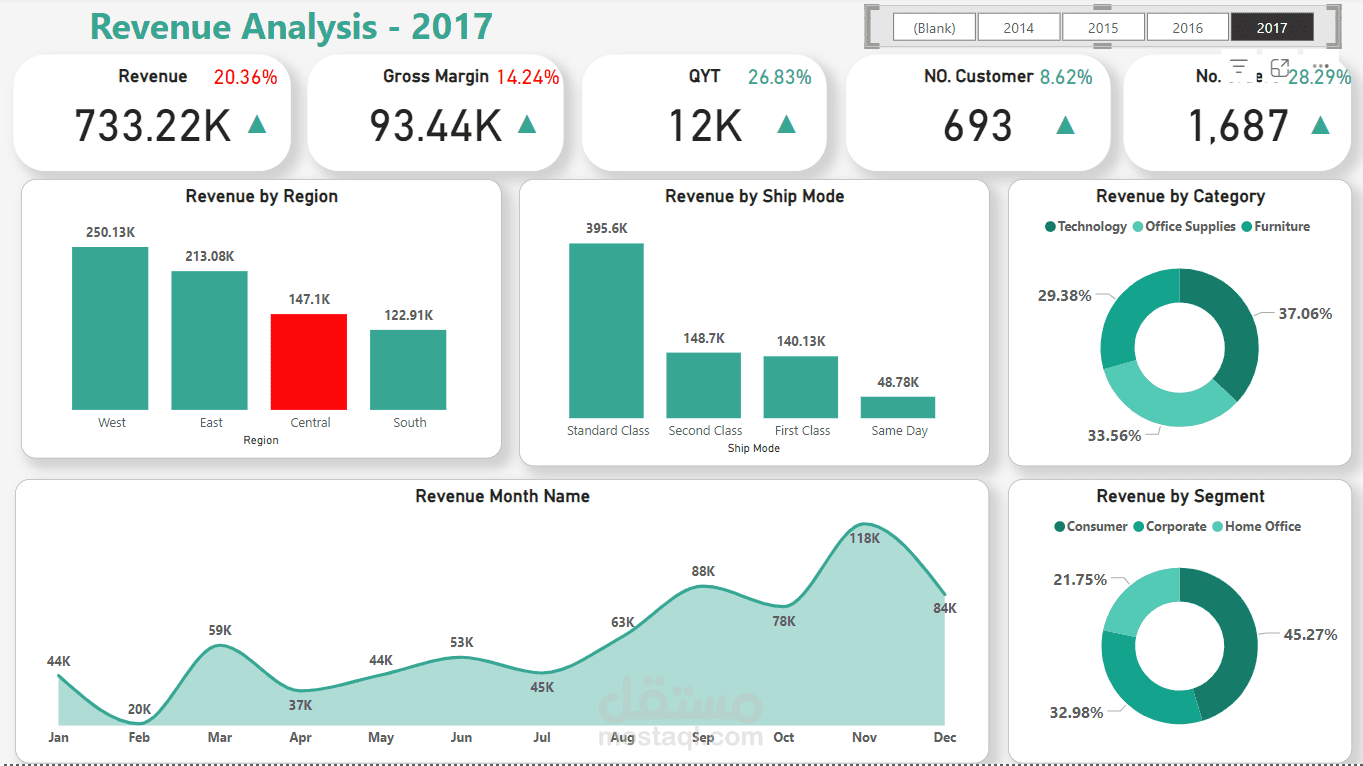
Task: Click the Revenue value 733.22K
Action: click(x=153, y=126)
